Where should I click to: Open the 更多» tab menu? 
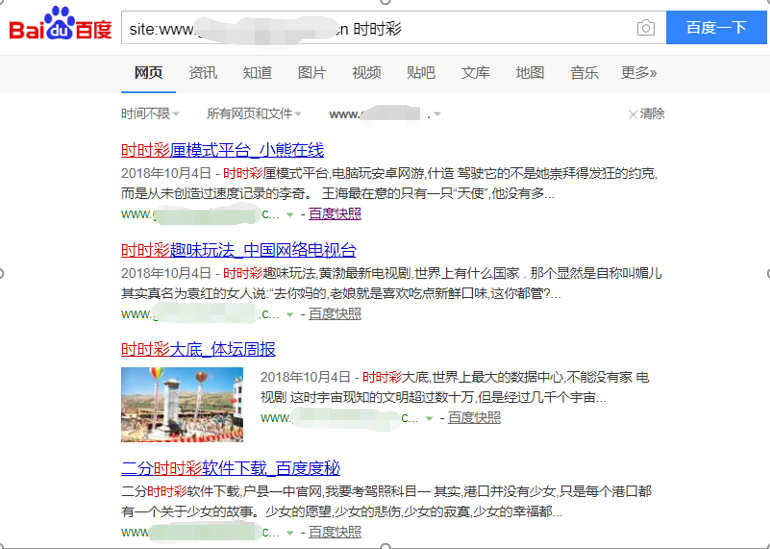[638, 73]
